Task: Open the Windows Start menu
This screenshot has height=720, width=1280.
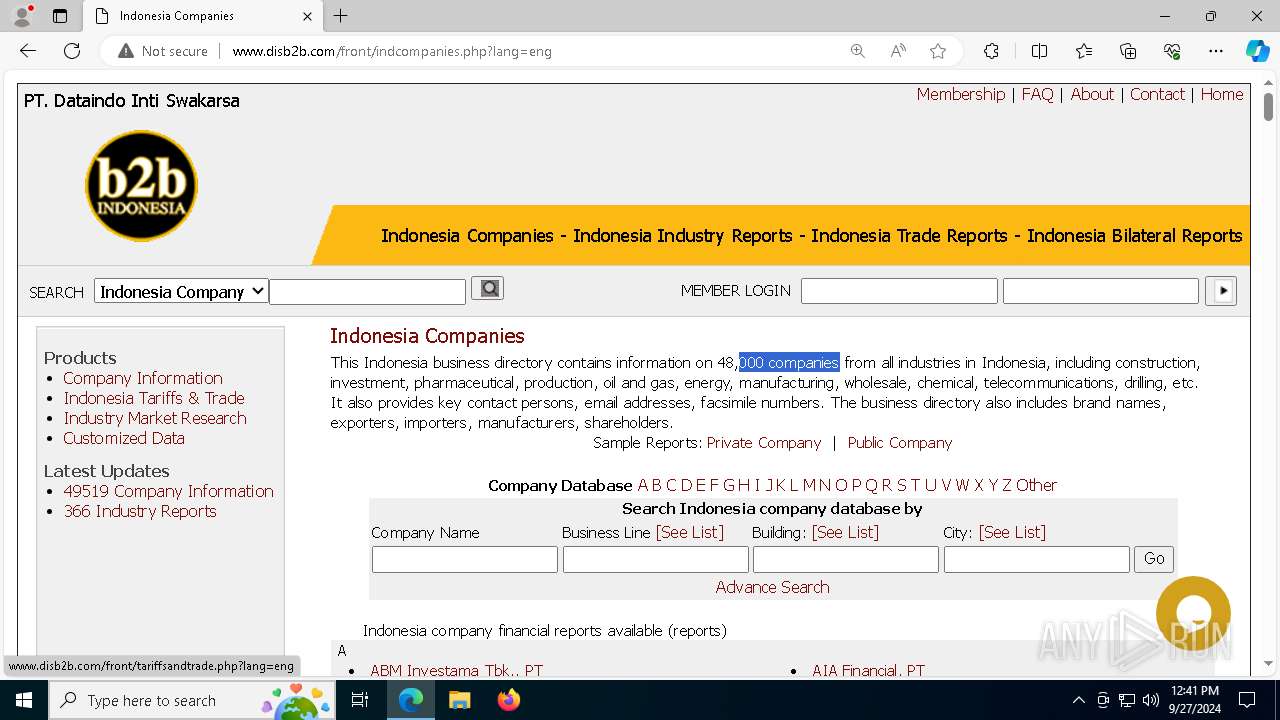Action: click(24, 700)
